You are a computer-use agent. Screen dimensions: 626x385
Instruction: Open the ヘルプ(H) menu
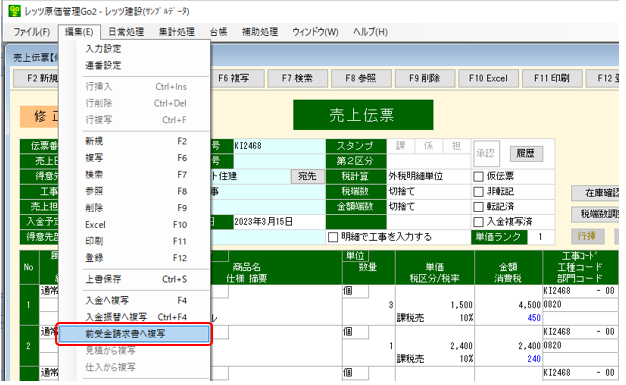370,32
